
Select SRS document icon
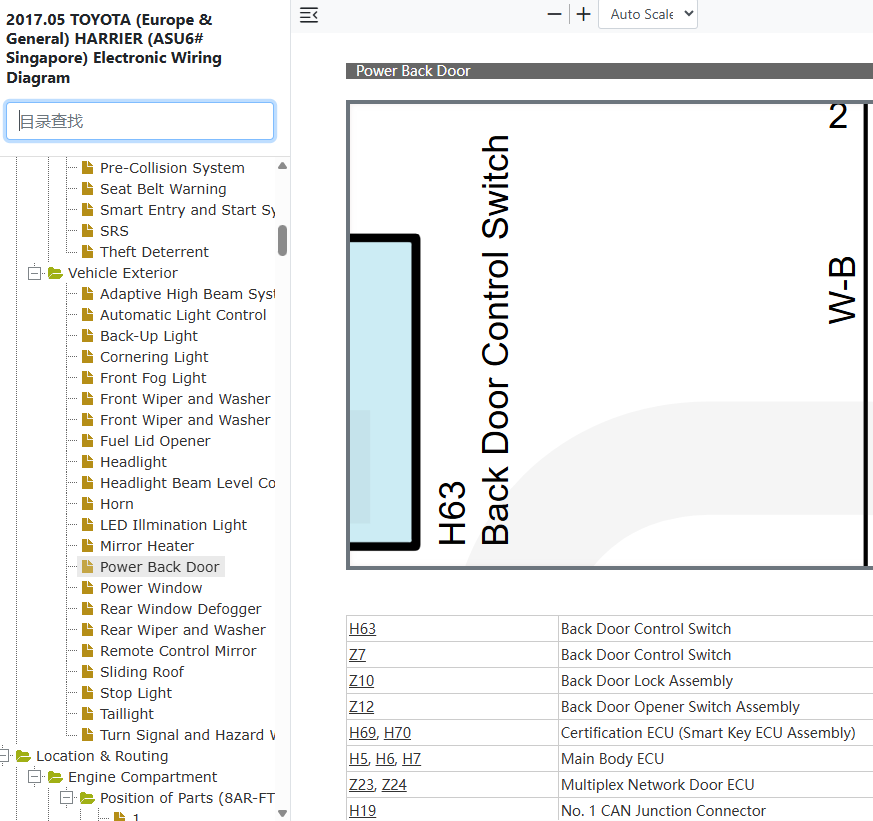coord(87,230)
